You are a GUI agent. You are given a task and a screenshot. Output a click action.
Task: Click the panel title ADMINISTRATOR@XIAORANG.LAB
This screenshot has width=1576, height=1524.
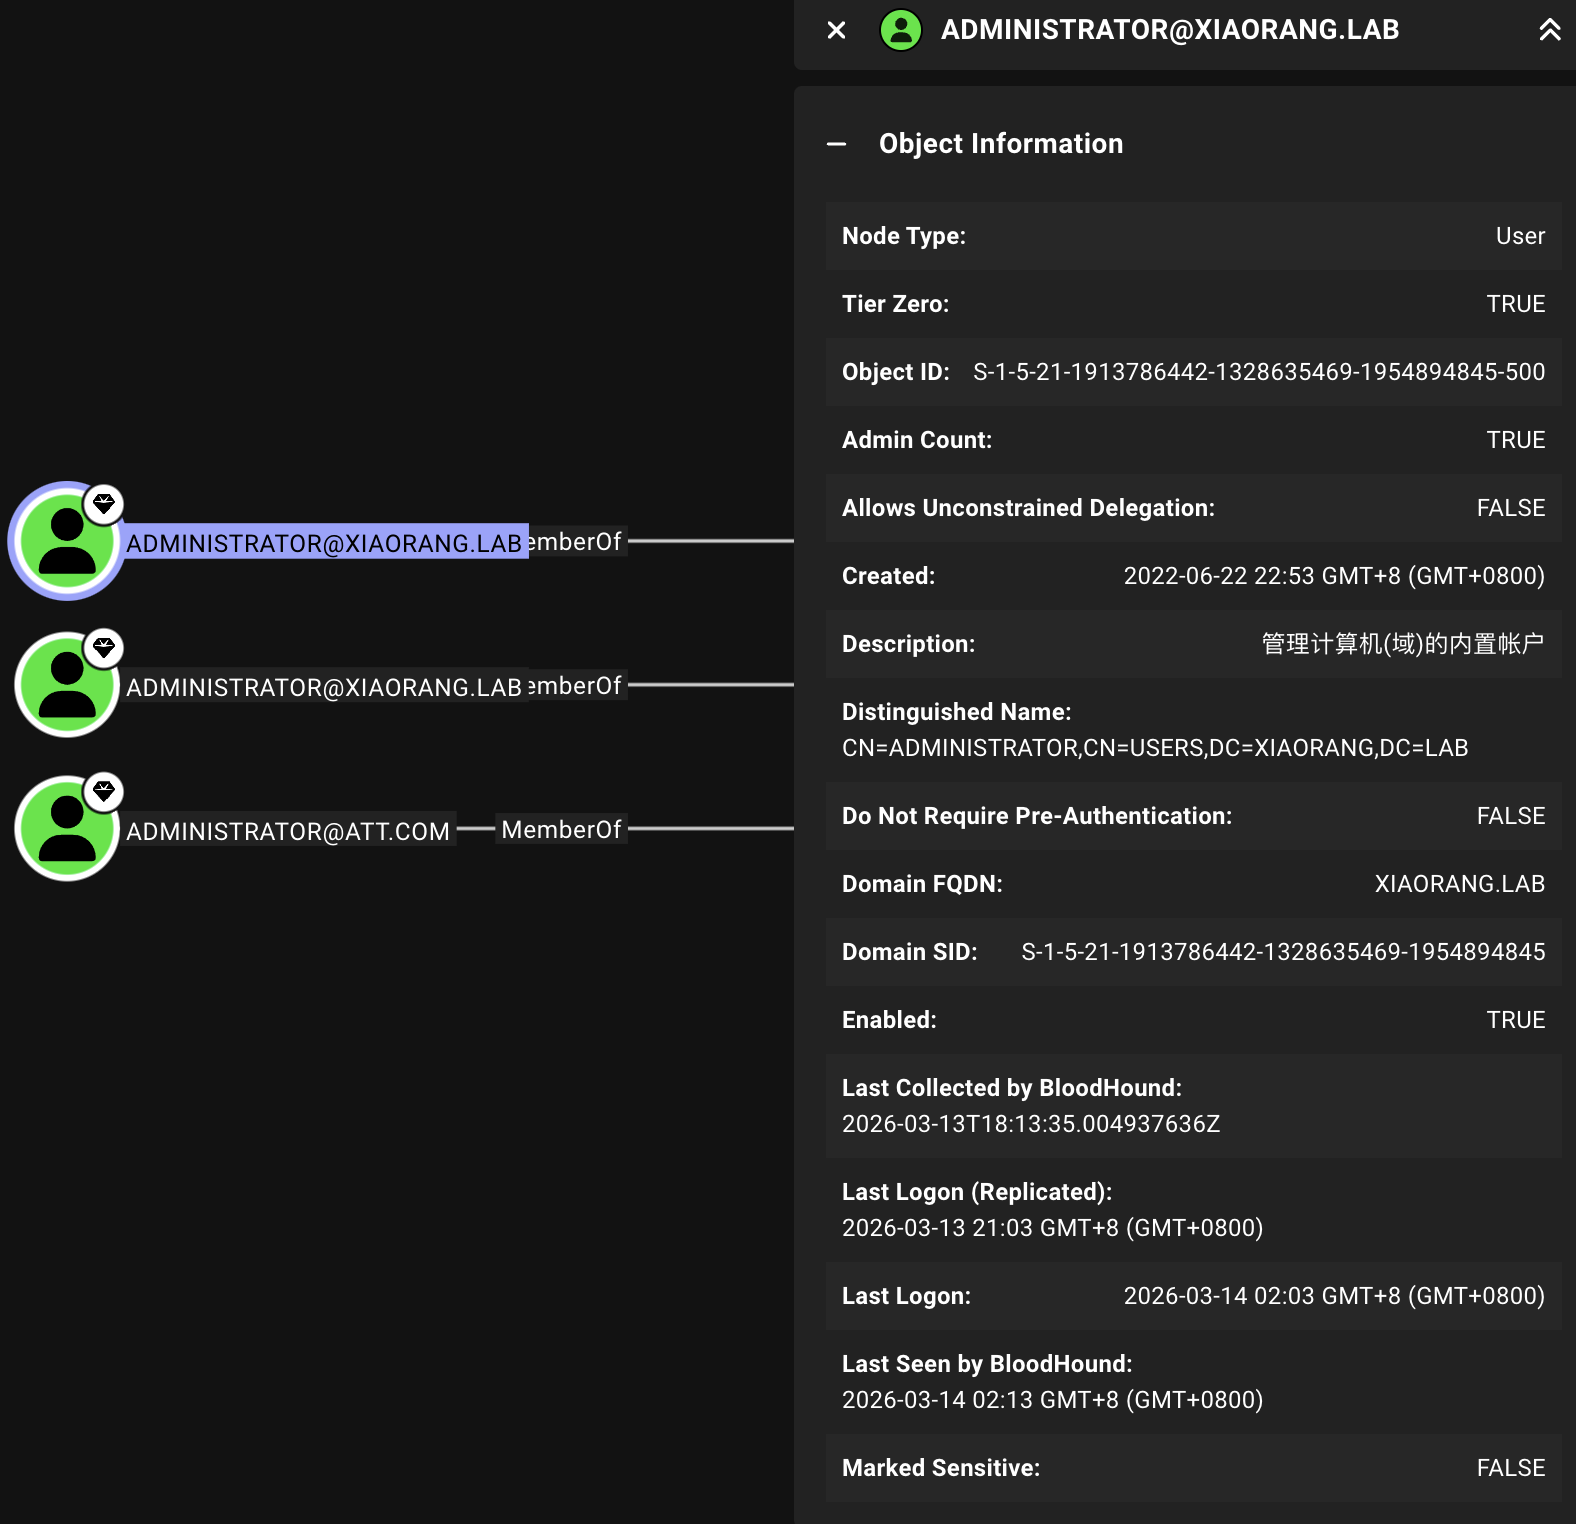[1169, 30]
